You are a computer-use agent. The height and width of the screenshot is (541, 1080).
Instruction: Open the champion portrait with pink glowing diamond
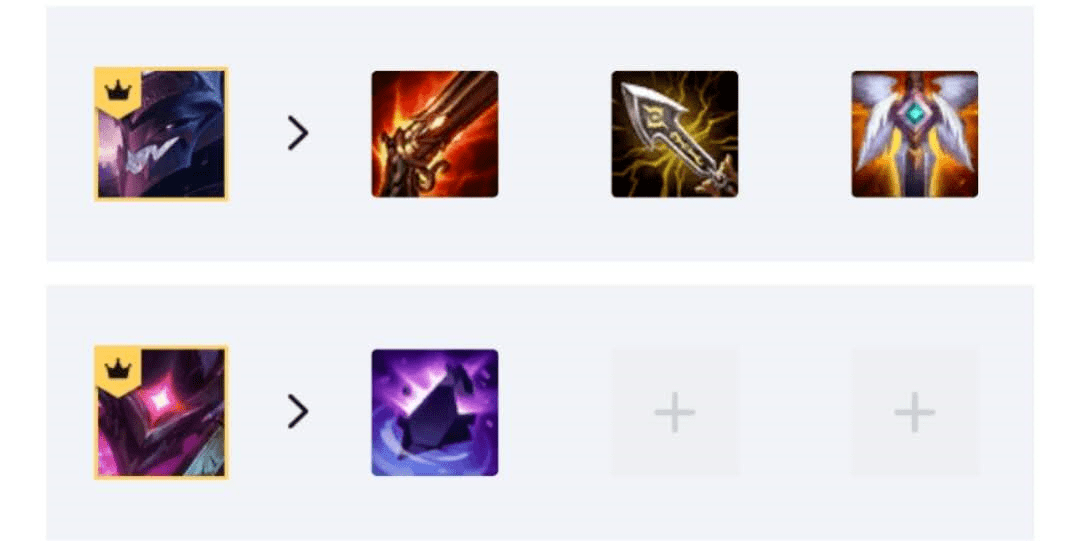pyautogui.click(x=161, y=412)
